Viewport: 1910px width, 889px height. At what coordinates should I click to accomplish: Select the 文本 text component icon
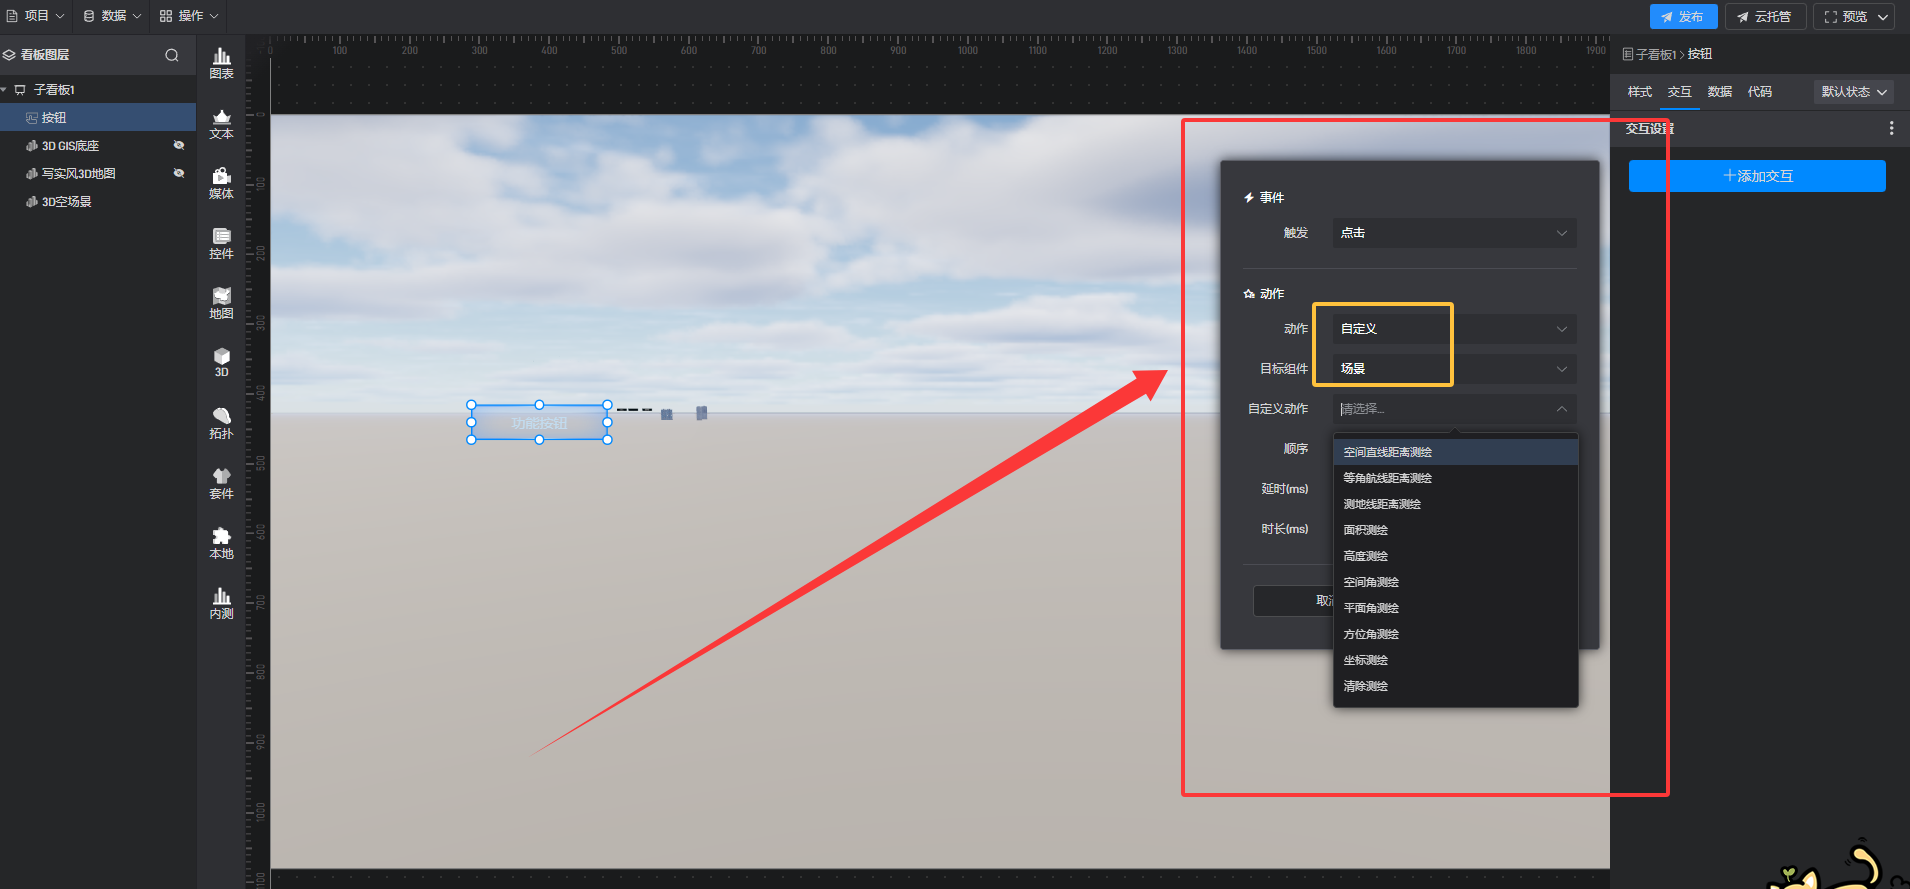point(221,124)
